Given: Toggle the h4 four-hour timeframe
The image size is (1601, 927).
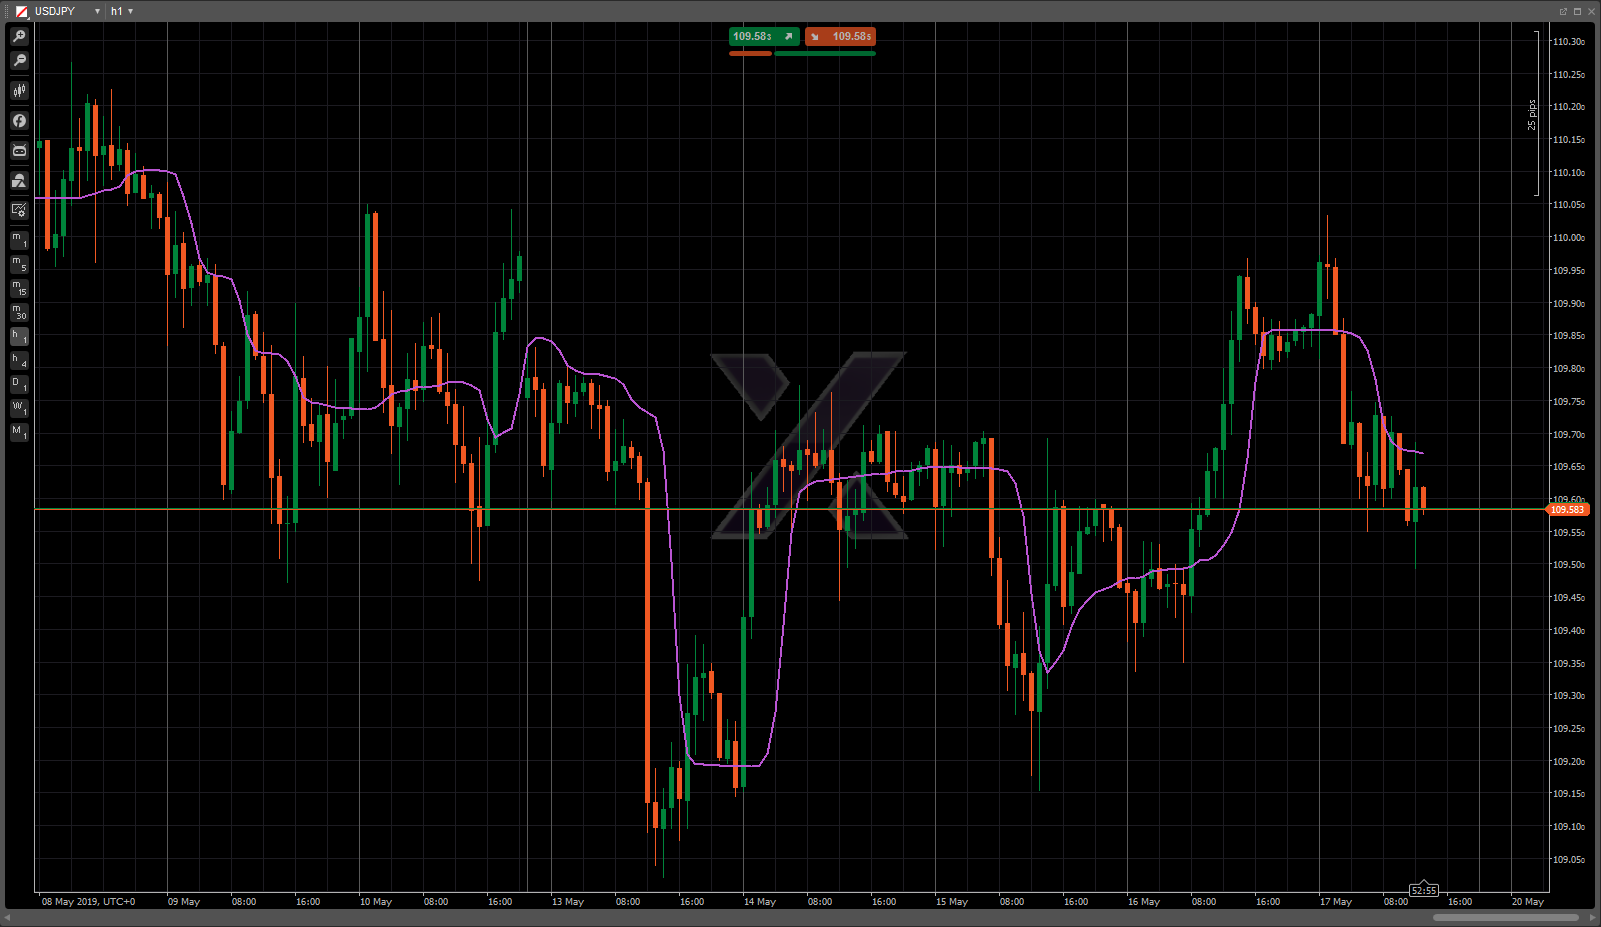Looking at the screenshot, I should [19, 360].
